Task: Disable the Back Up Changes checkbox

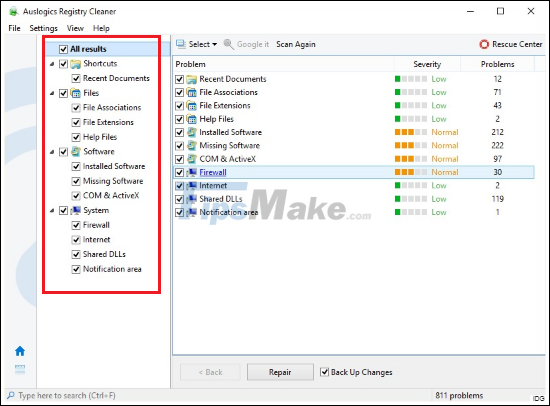Action: coord(324,372)
